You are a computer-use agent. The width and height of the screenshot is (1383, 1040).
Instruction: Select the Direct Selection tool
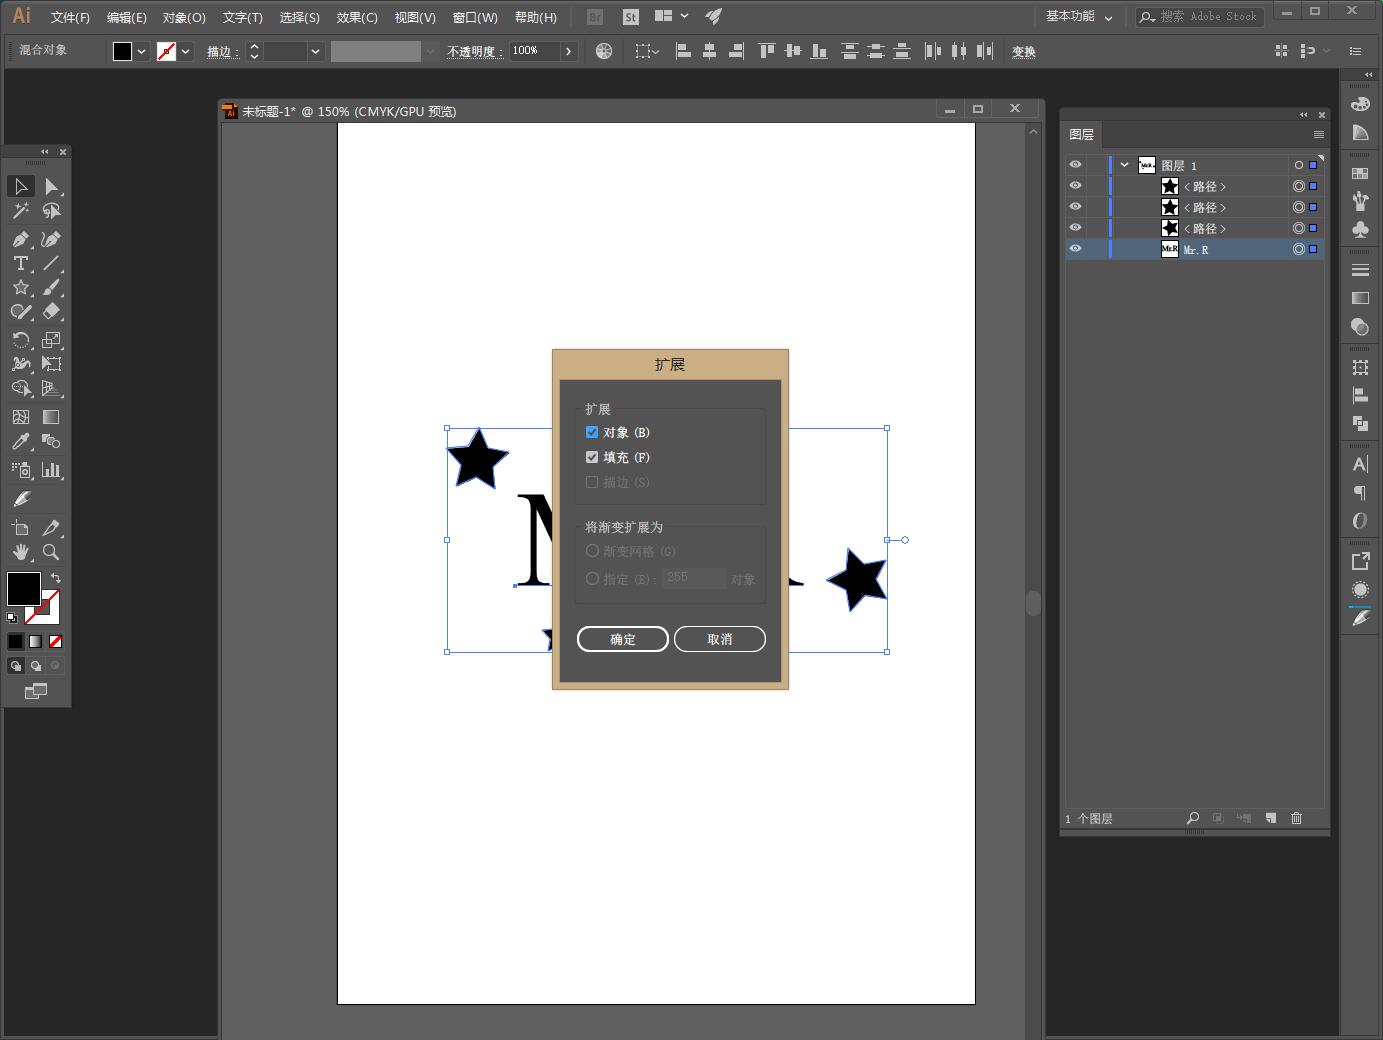click(x=52, y=187)
